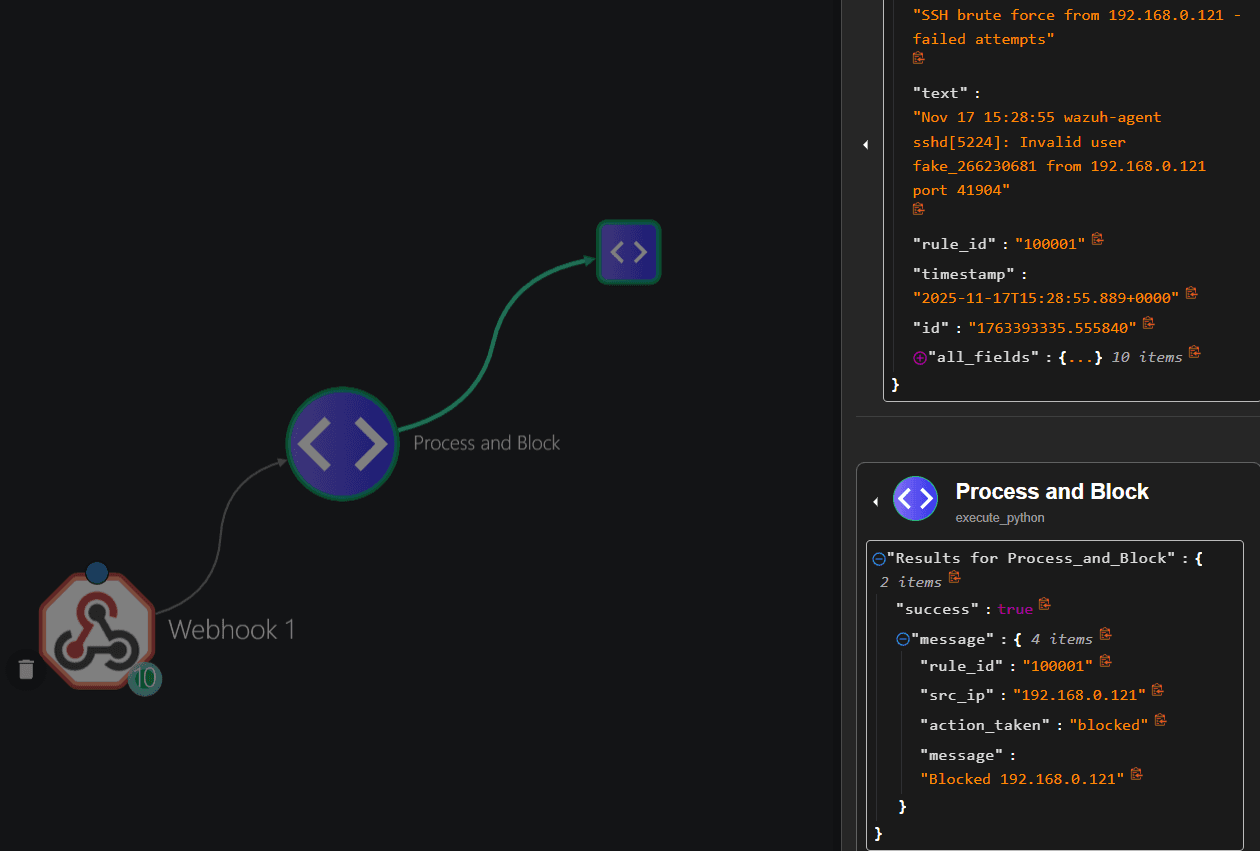
Task: Copy the id 1763393335.555840 value
Action: click(1148, 323)
